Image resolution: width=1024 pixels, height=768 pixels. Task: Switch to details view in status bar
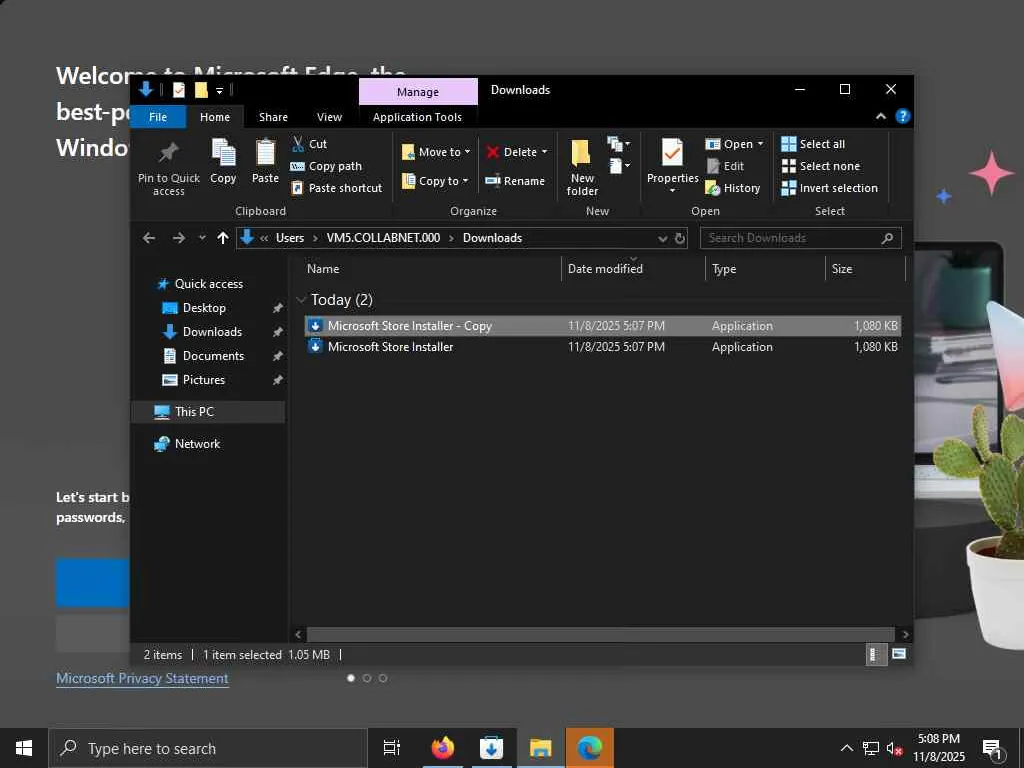(x=875, y=654)
